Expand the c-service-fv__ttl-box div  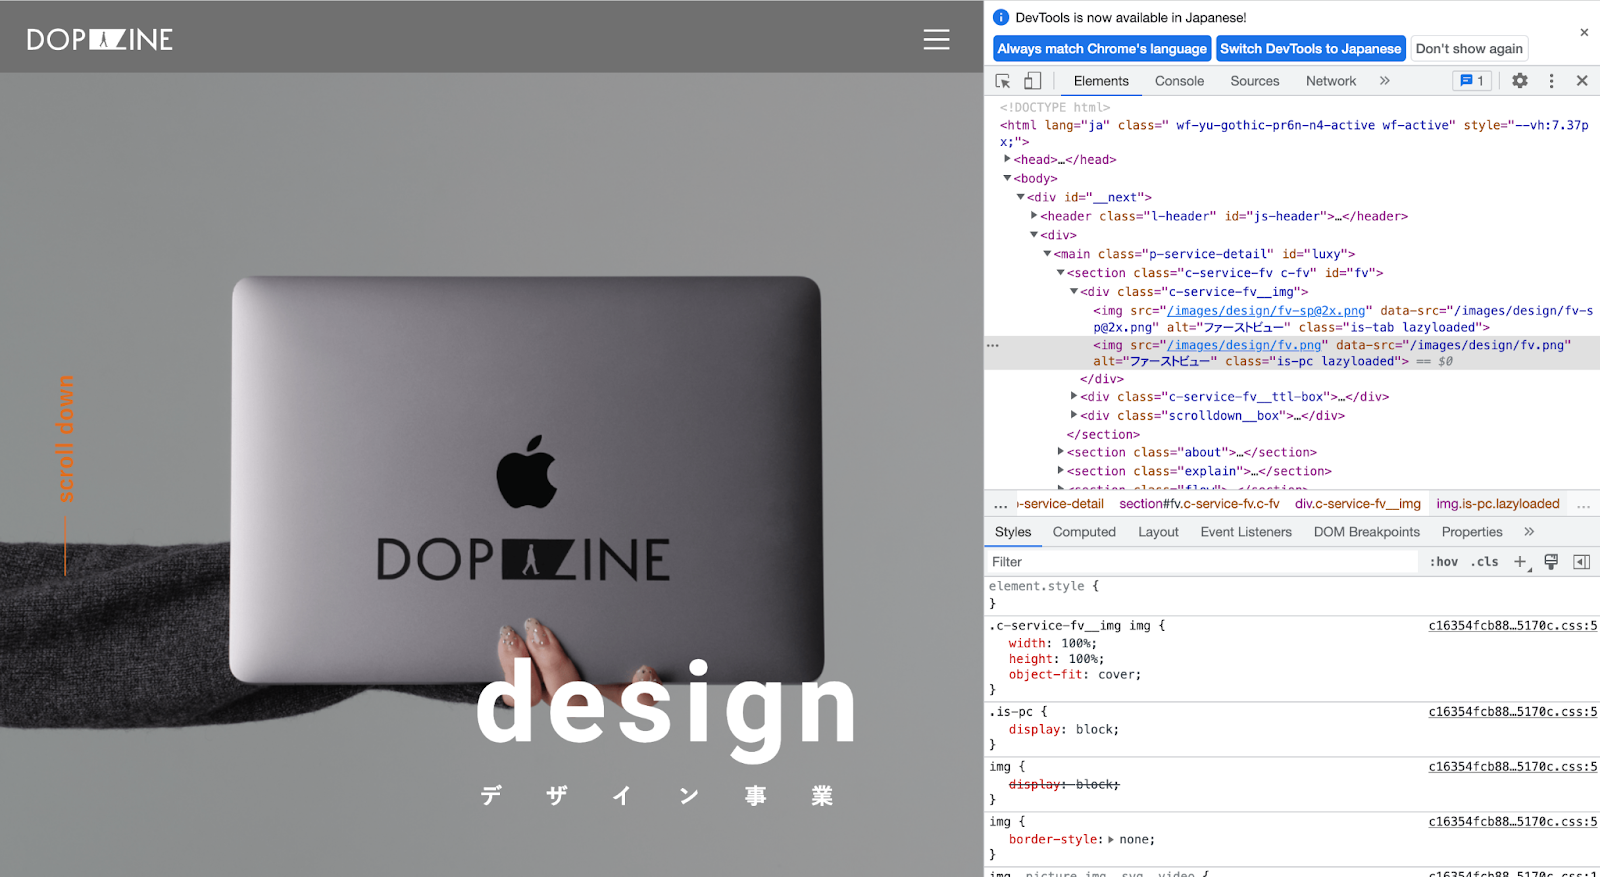pos(1074,396)
